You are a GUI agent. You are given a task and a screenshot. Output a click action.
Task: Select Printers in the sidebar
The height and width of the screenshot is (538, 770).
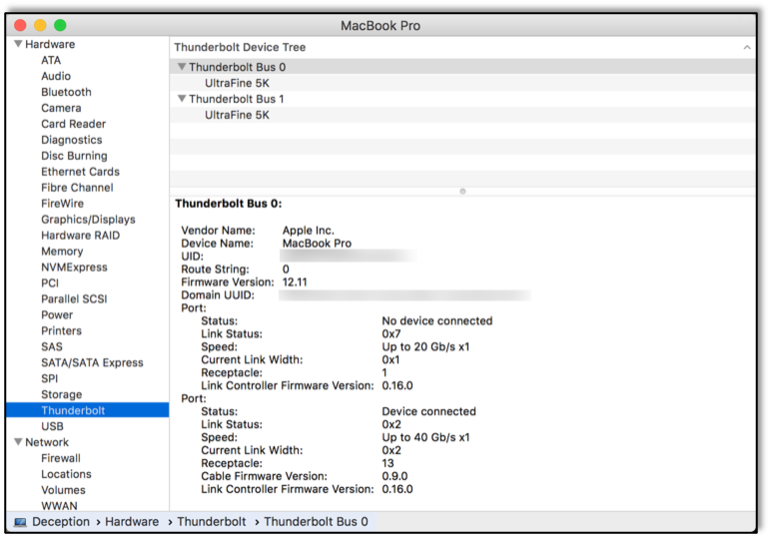[x=61, y=331]
